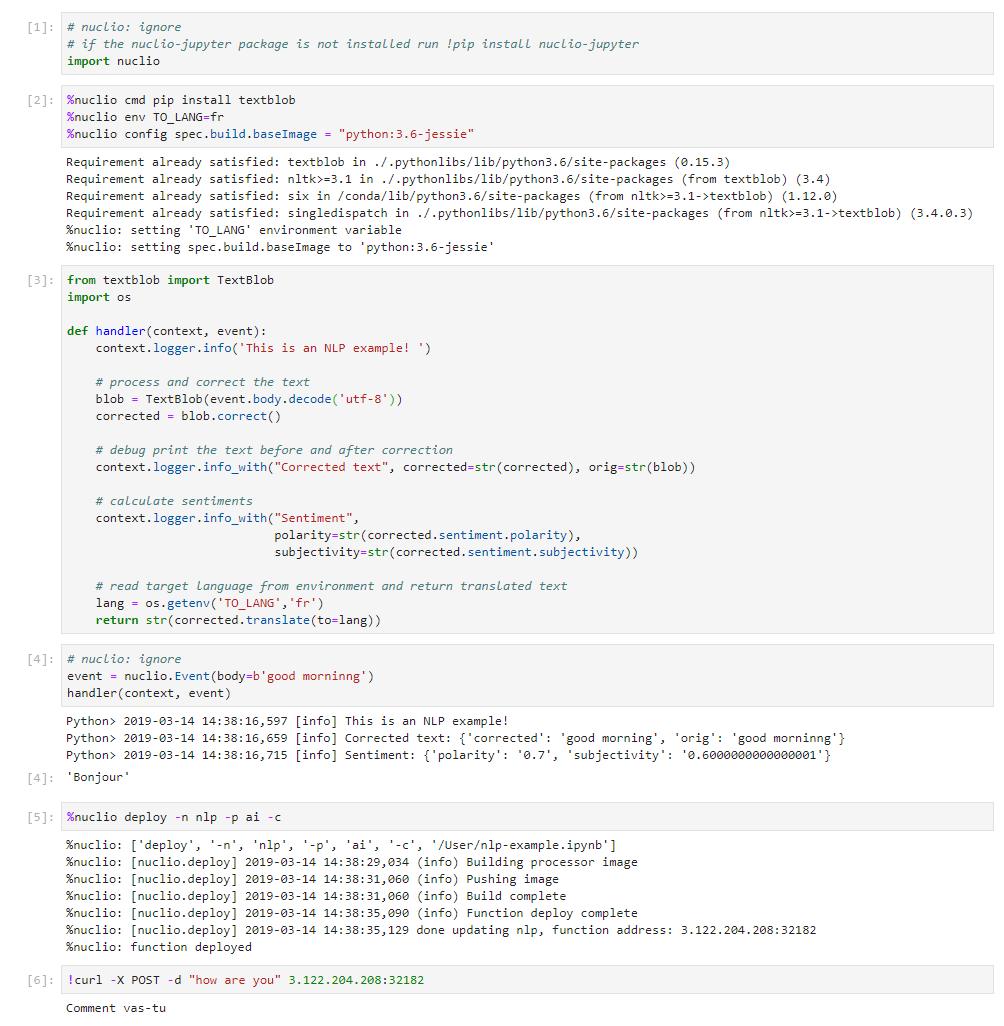1004x1026 pixels.
Task: Click the 'Comment vas-tu' output
Action: point(116,1008)
